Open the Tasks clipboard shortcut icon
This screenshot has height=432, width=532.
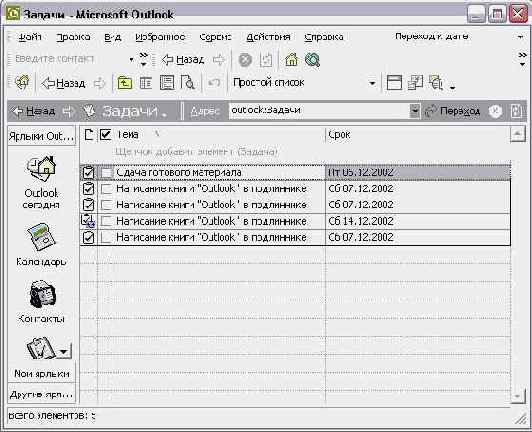[x=41, y=348]
